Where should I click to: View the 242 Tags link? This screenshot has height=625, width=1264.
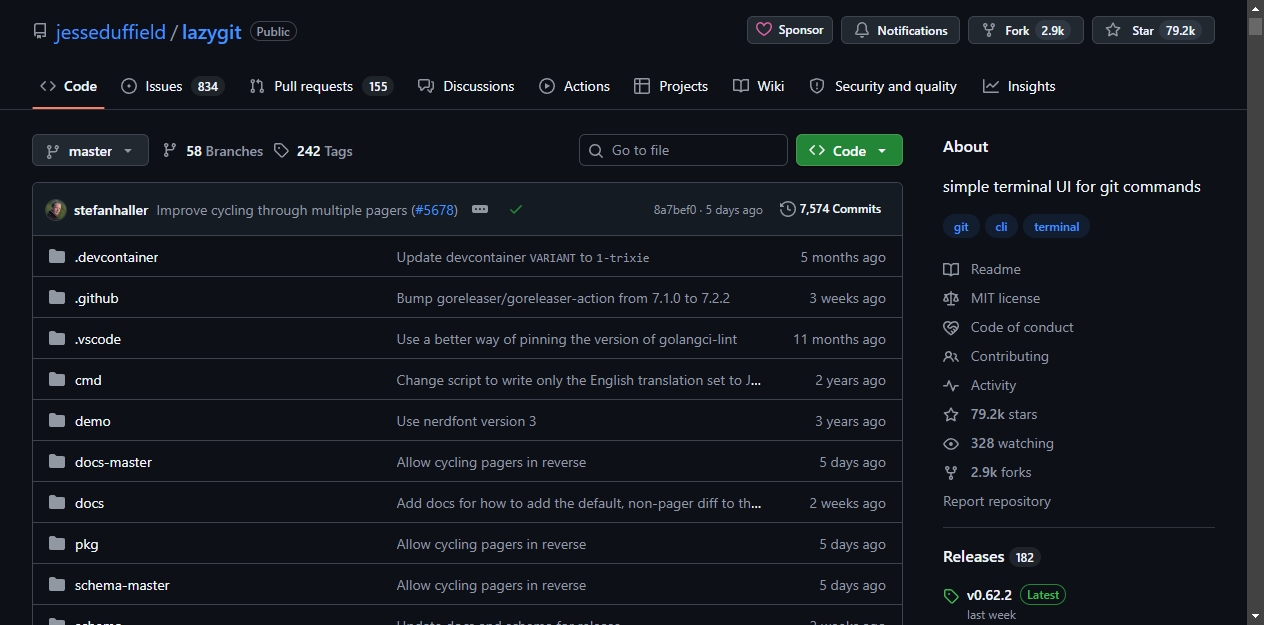(313, 151)
